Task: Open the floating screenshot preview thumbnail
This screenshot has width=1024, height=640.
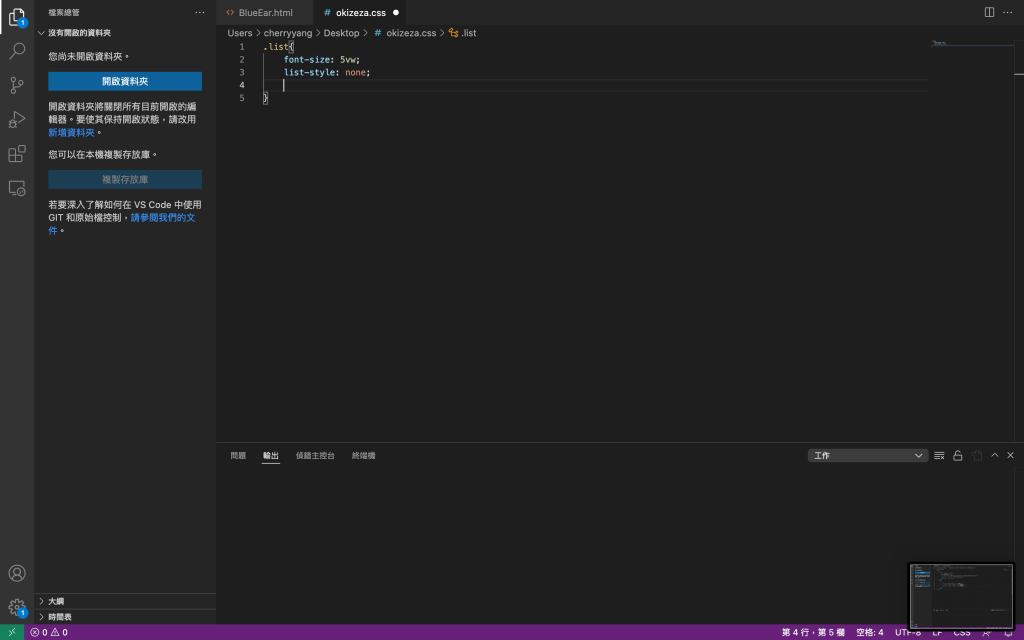Action: click(x=961, y=596)
